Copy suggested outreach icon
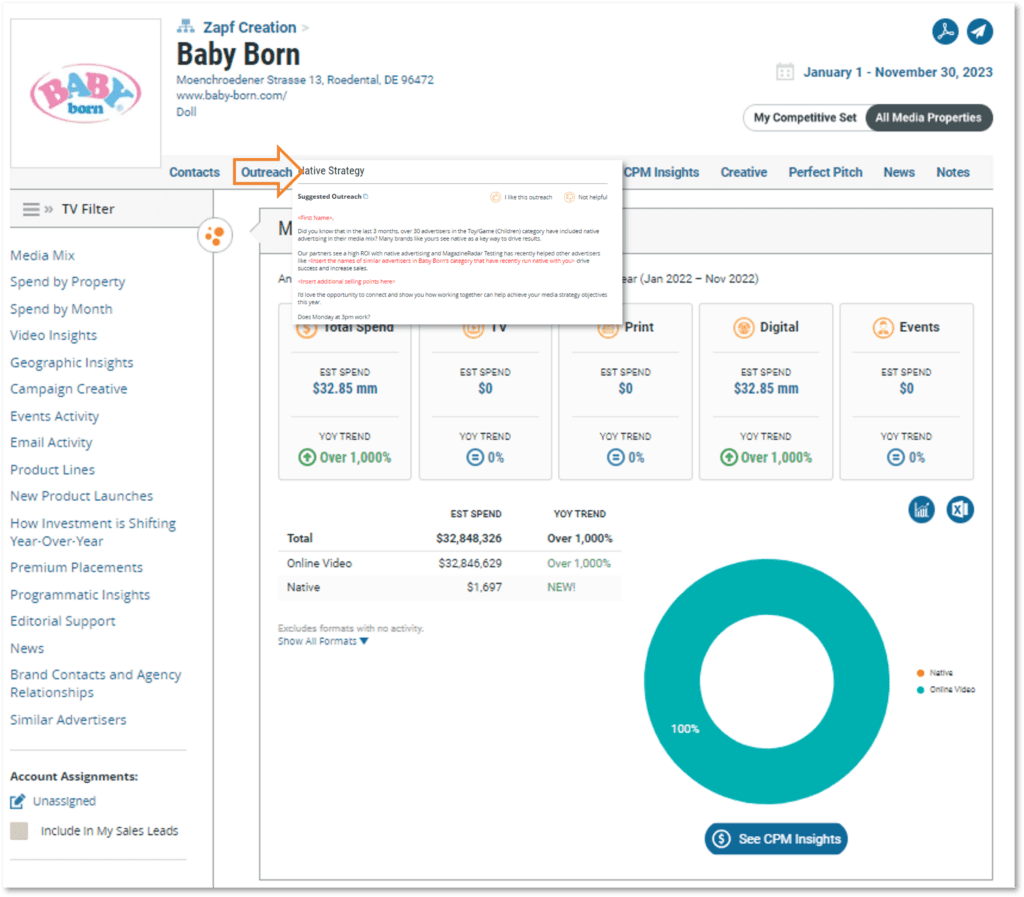The width and height of the screenshot is (1024, 897). (x=366, y=197)
